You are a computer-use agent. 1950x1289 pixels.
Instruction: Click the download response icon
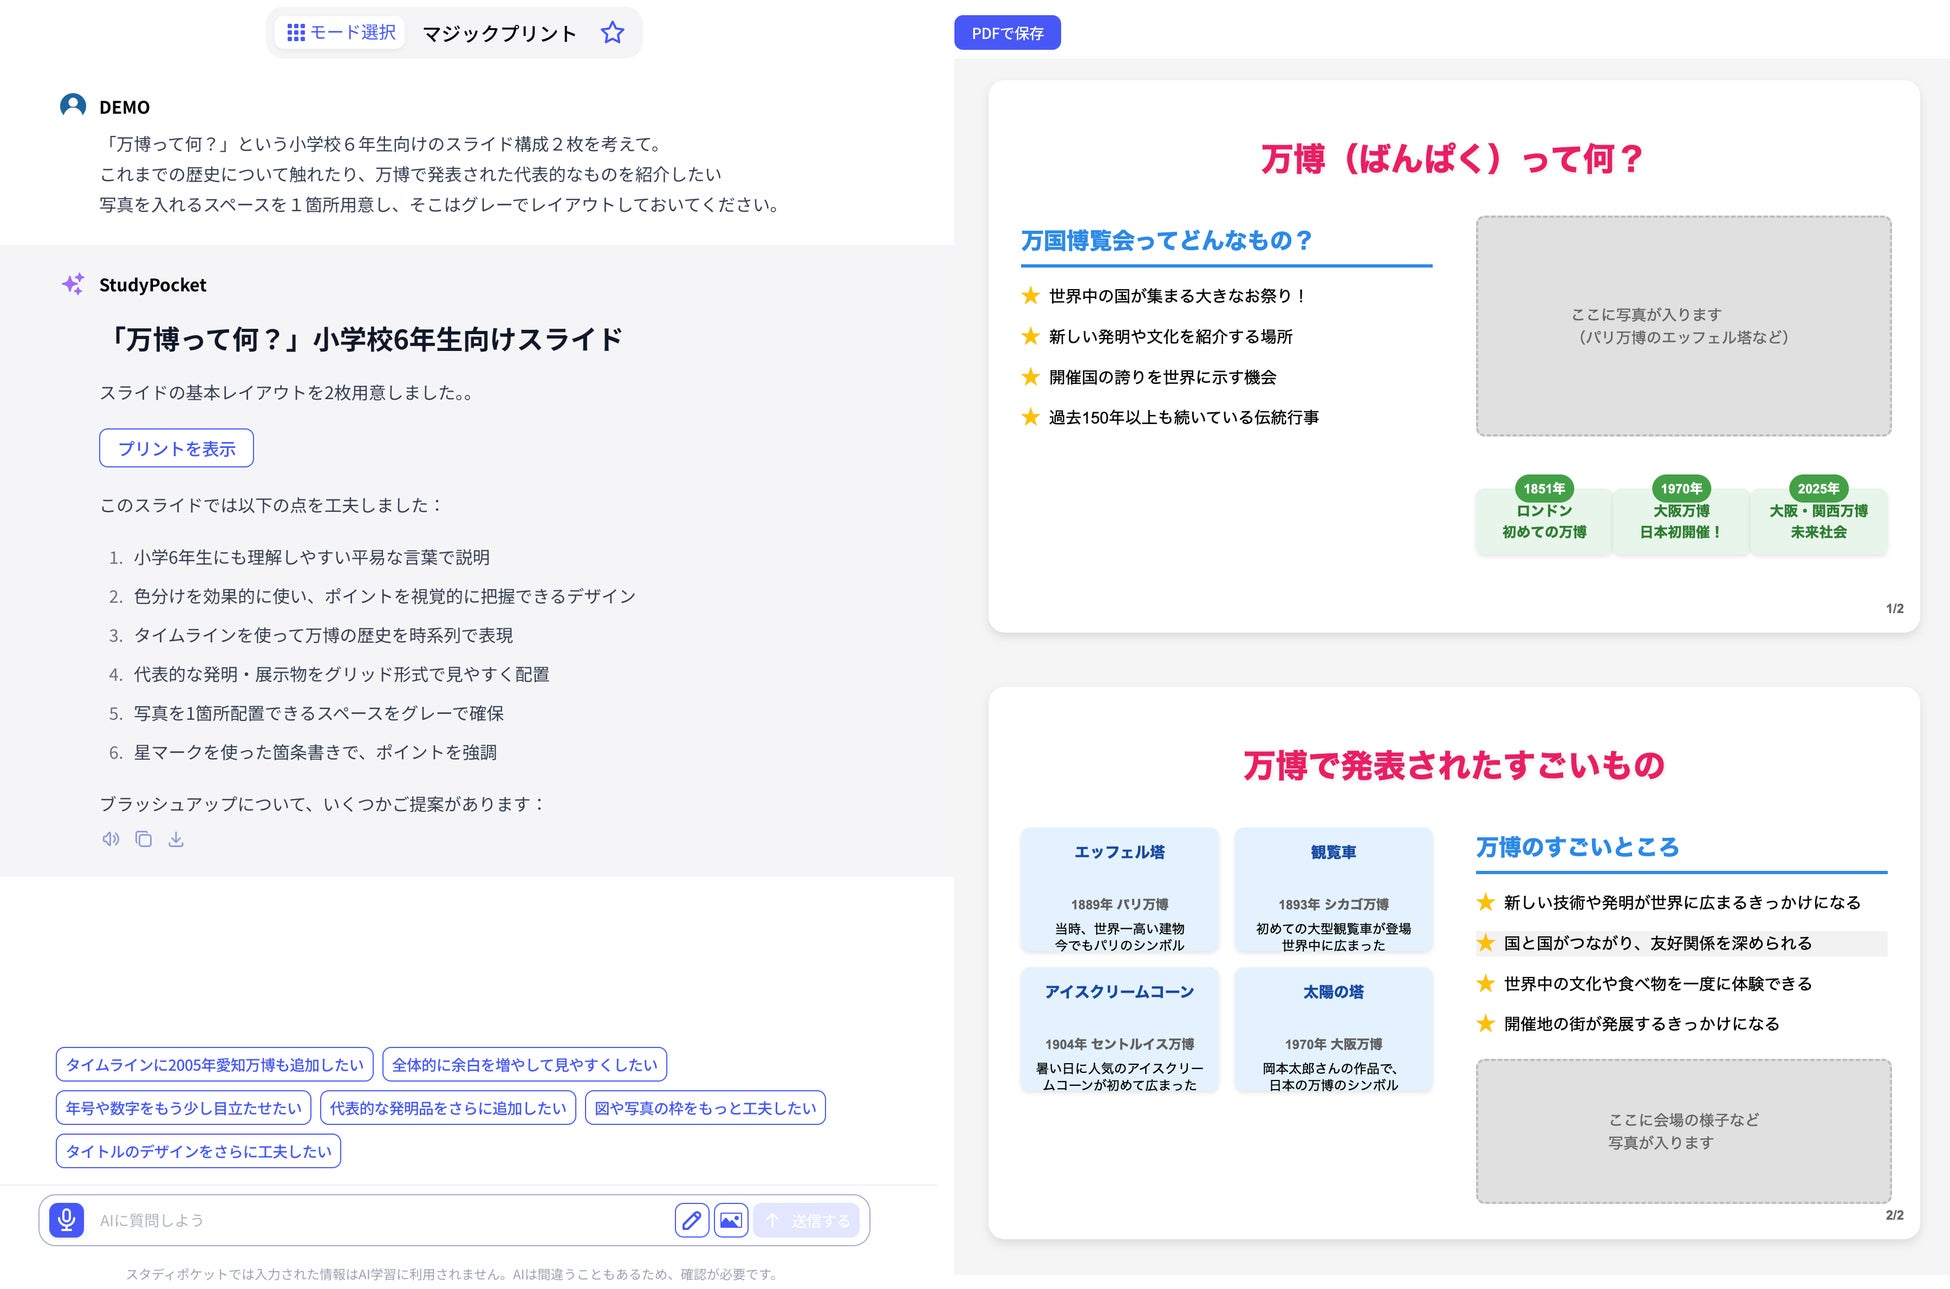click(176, 839)
